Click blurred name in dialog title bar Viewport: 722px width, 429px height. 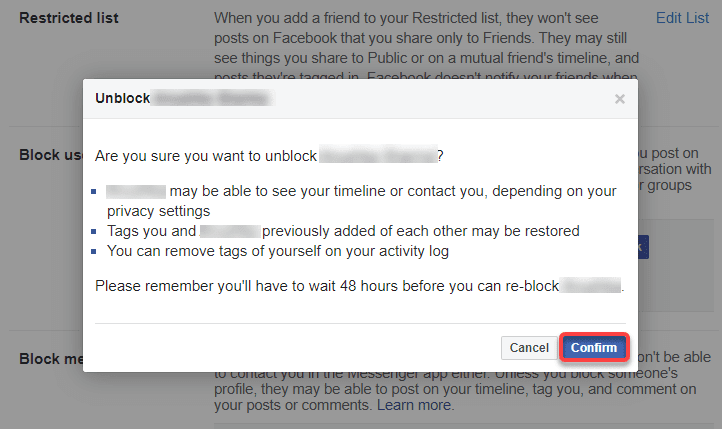pos(213,98)
